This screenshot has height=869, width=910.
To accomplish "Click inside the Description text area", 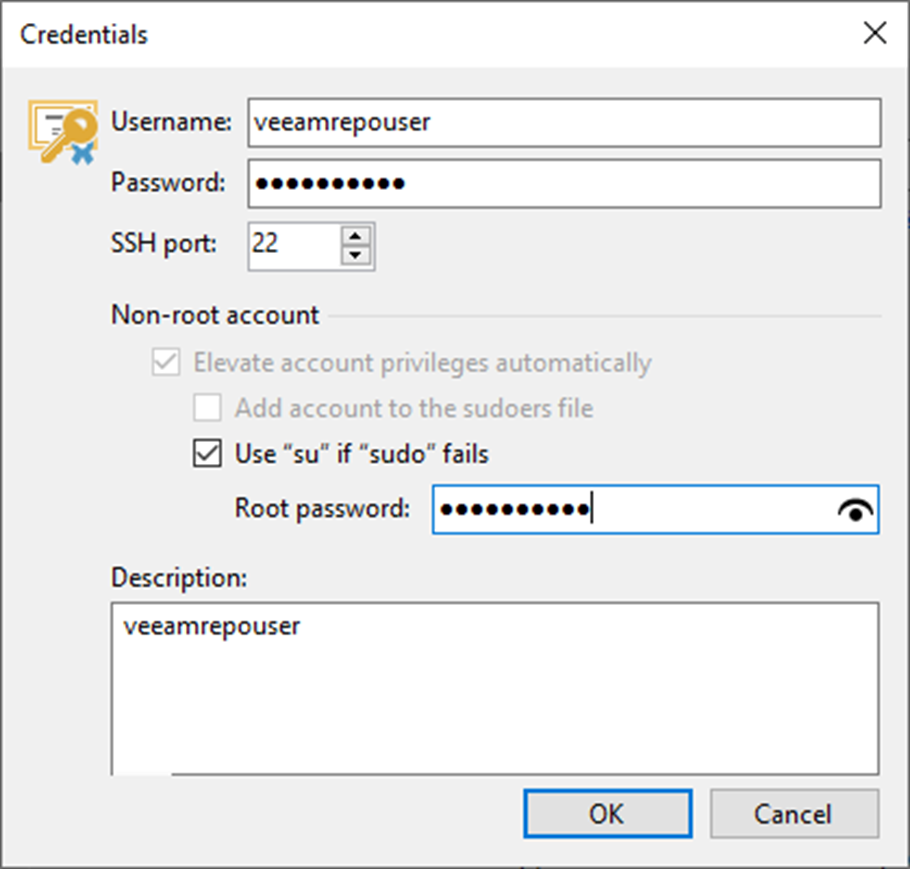I will tap(495, 690).
